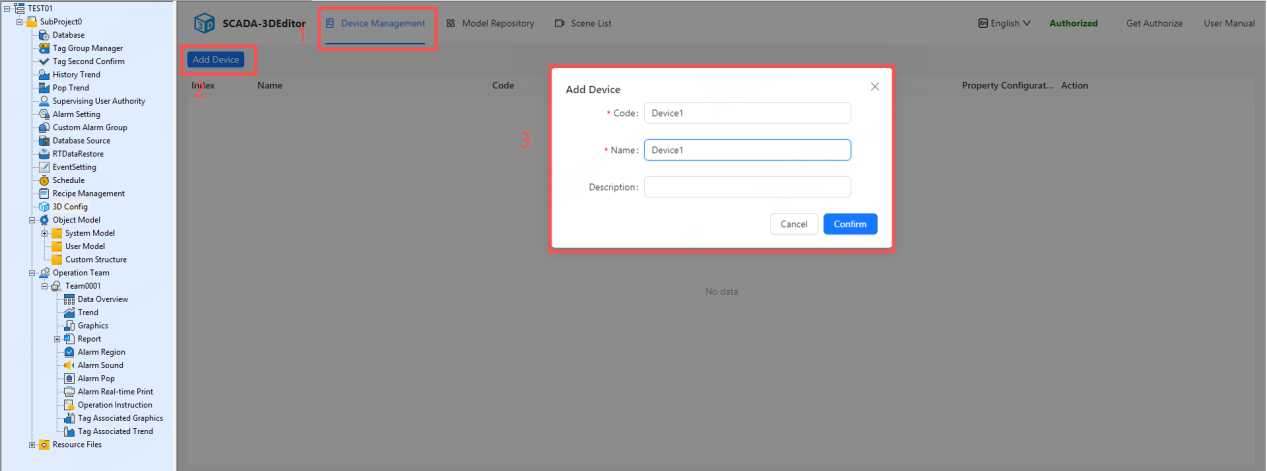Image resolution: width=1267 pixels, height=471 pixels.
Task: Click Cancel in Add Device dialog
Action: point(793,224)
